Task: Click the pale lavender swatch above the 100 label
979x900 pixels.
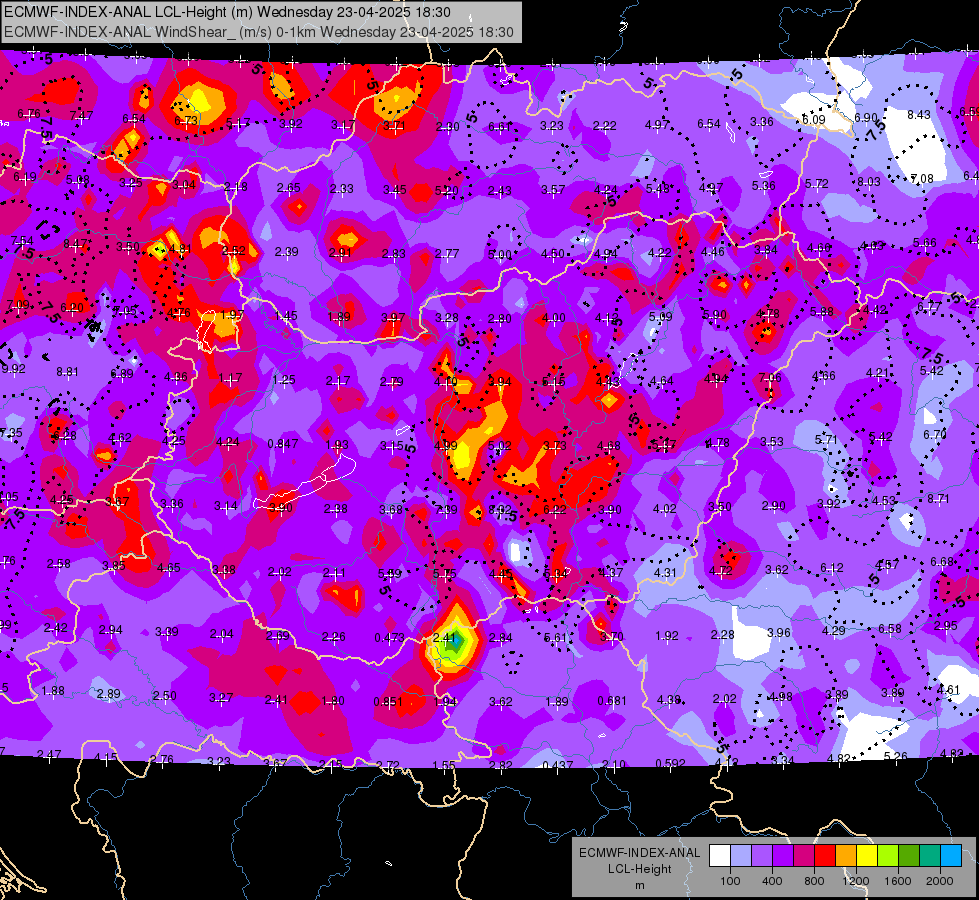Action: point(741,856)
